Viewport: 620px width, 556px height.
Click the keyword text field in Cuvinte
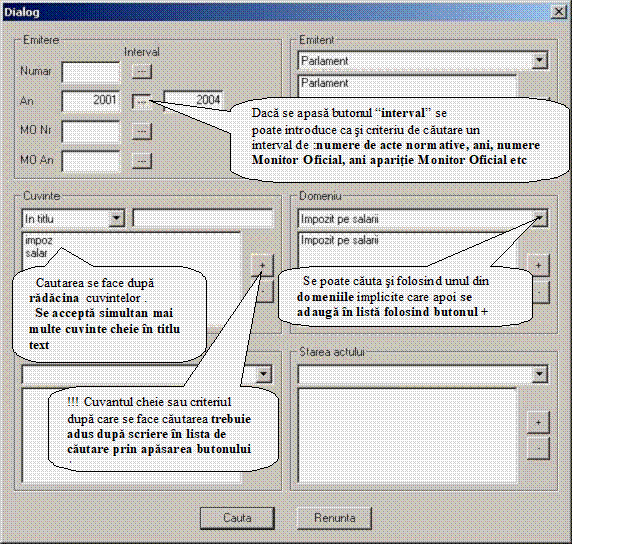coord(203,218)
